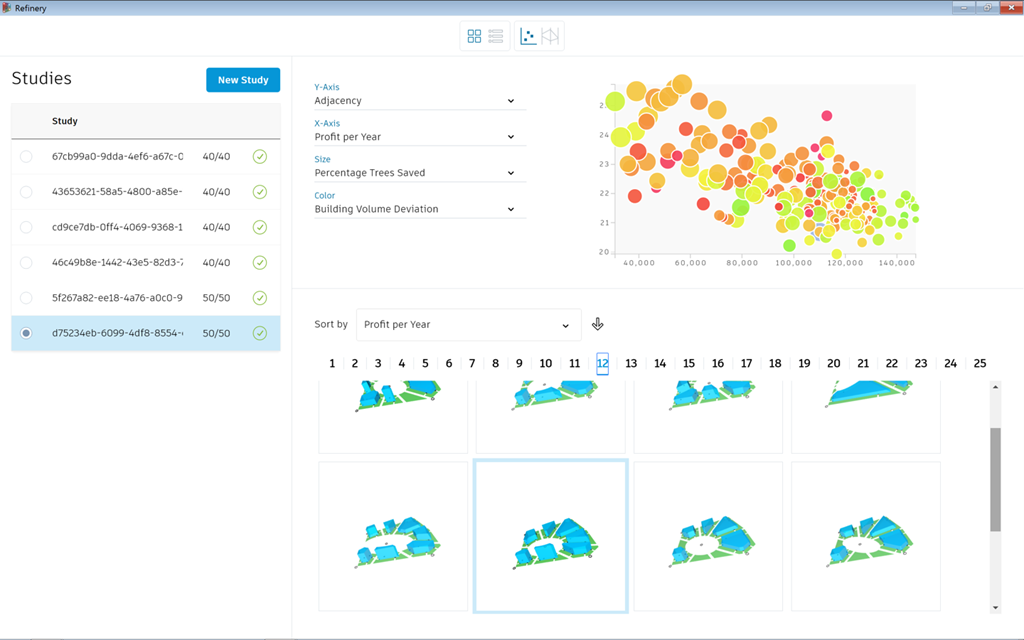
Task: Select the scatter plot chart icon
Action: 528,37
